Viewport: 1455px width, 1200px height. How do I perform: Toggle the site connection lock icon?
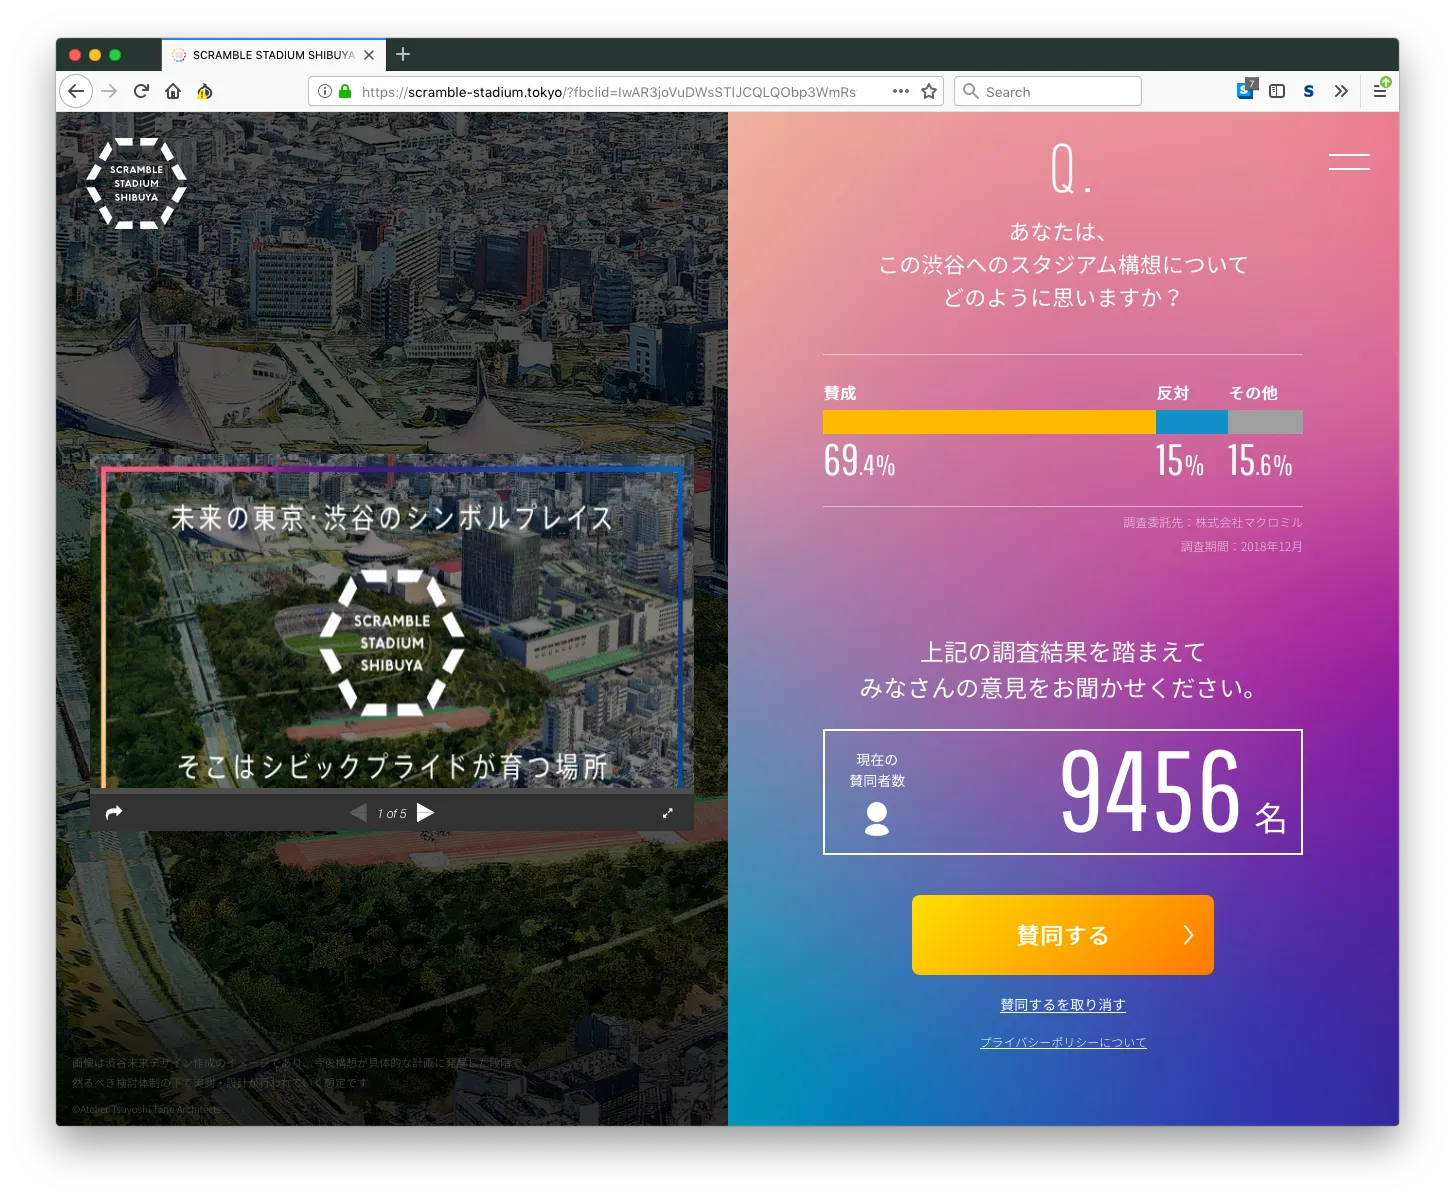click(345, 91)
